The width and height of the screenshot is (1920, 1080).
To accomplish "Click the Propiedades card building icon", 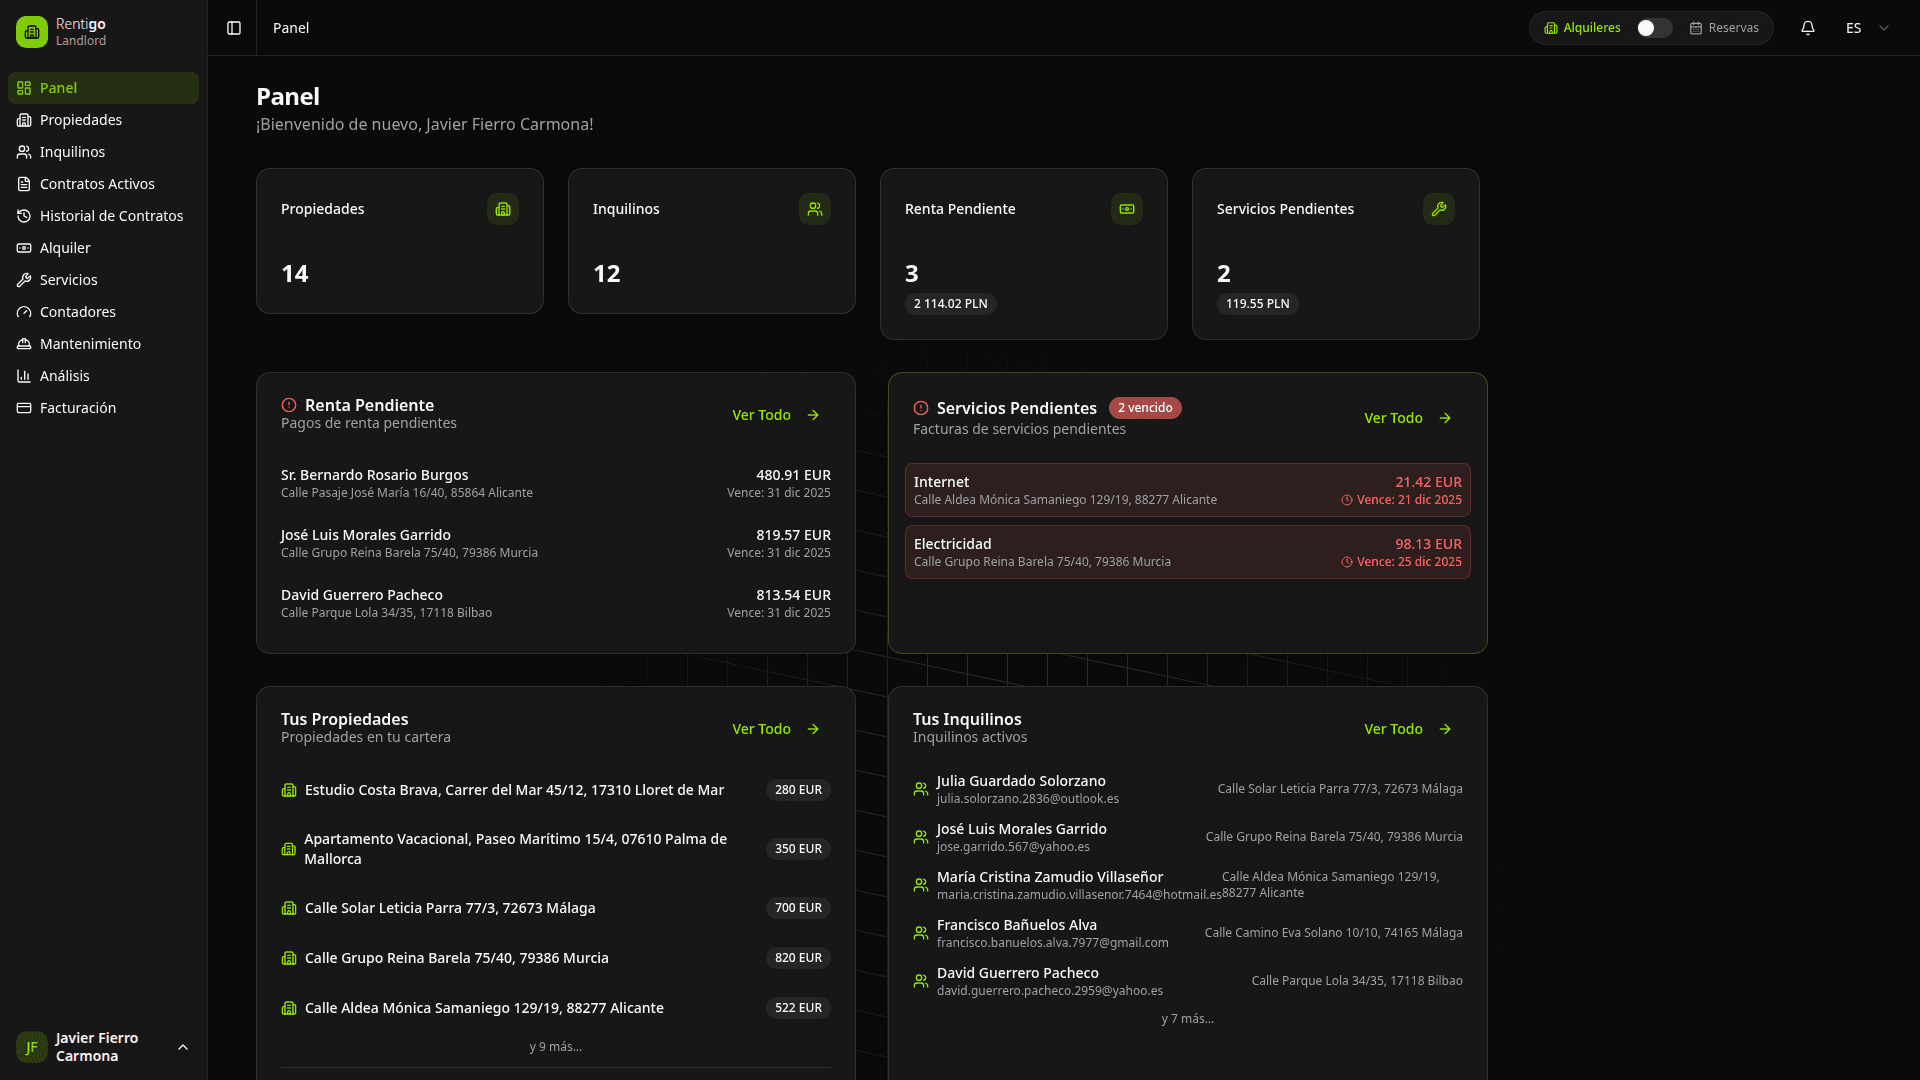I will tap(503, 209).
